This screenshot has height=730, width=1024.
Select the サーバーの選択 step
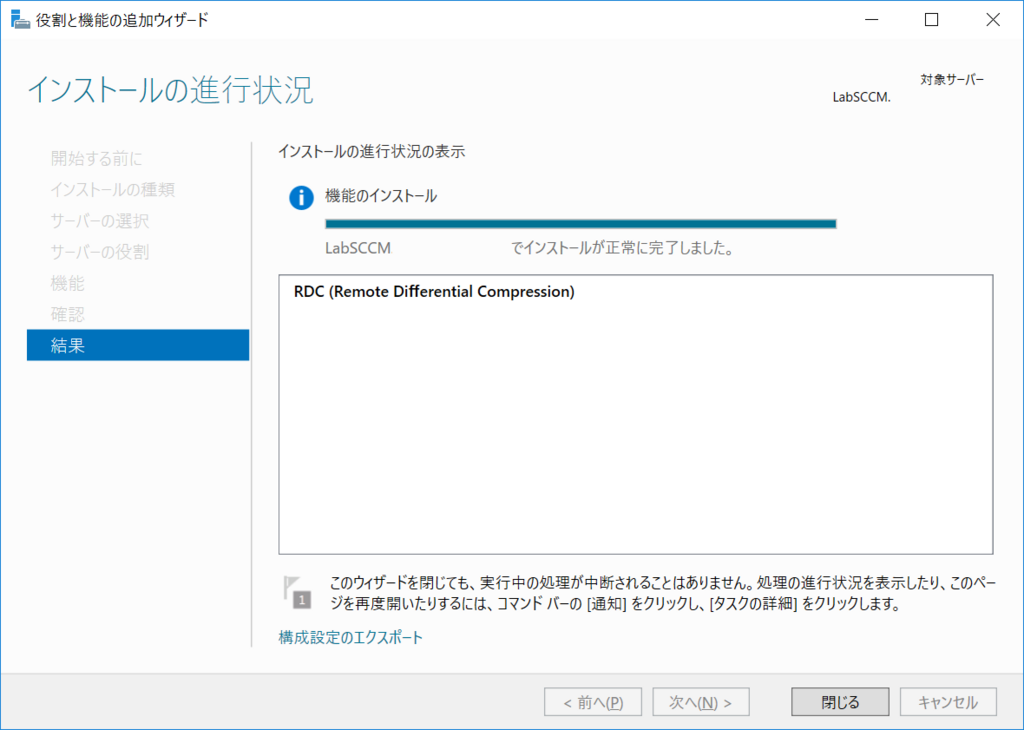(x=99, y=221)
